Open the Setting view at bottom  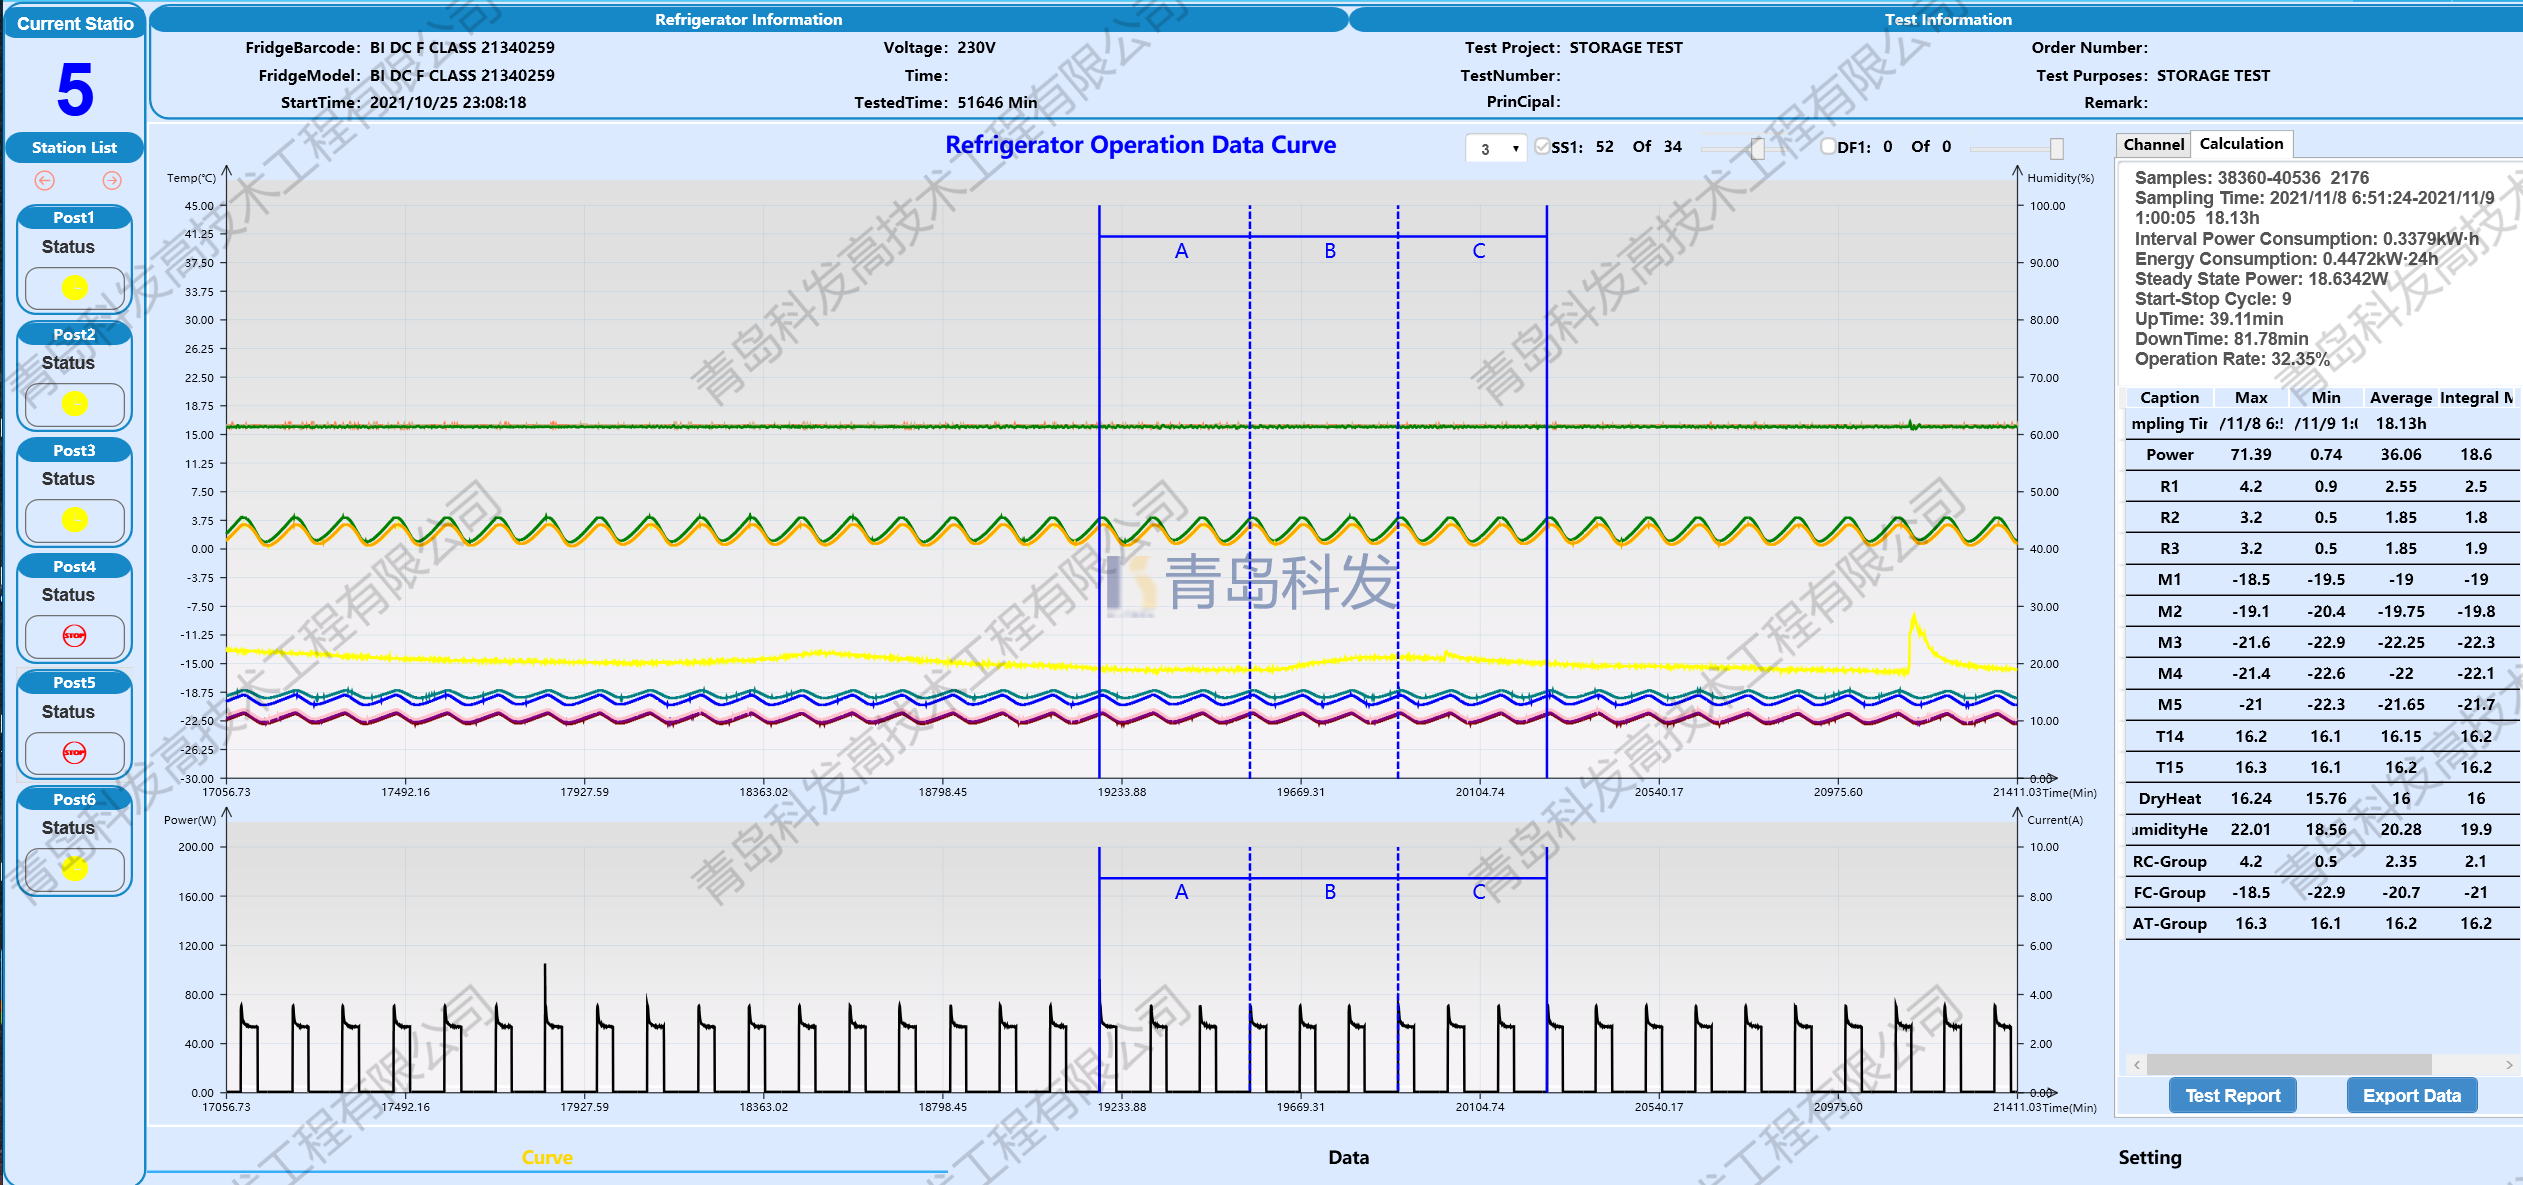pos(2149,1157)
